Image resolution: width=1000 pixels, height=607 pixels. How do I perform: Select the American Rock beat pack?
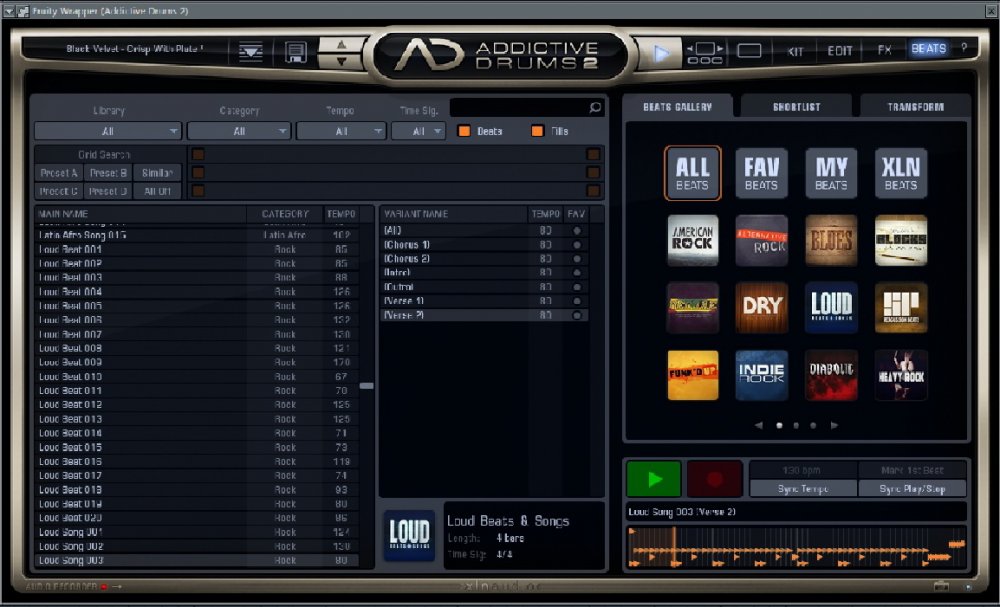click(693, 240)
